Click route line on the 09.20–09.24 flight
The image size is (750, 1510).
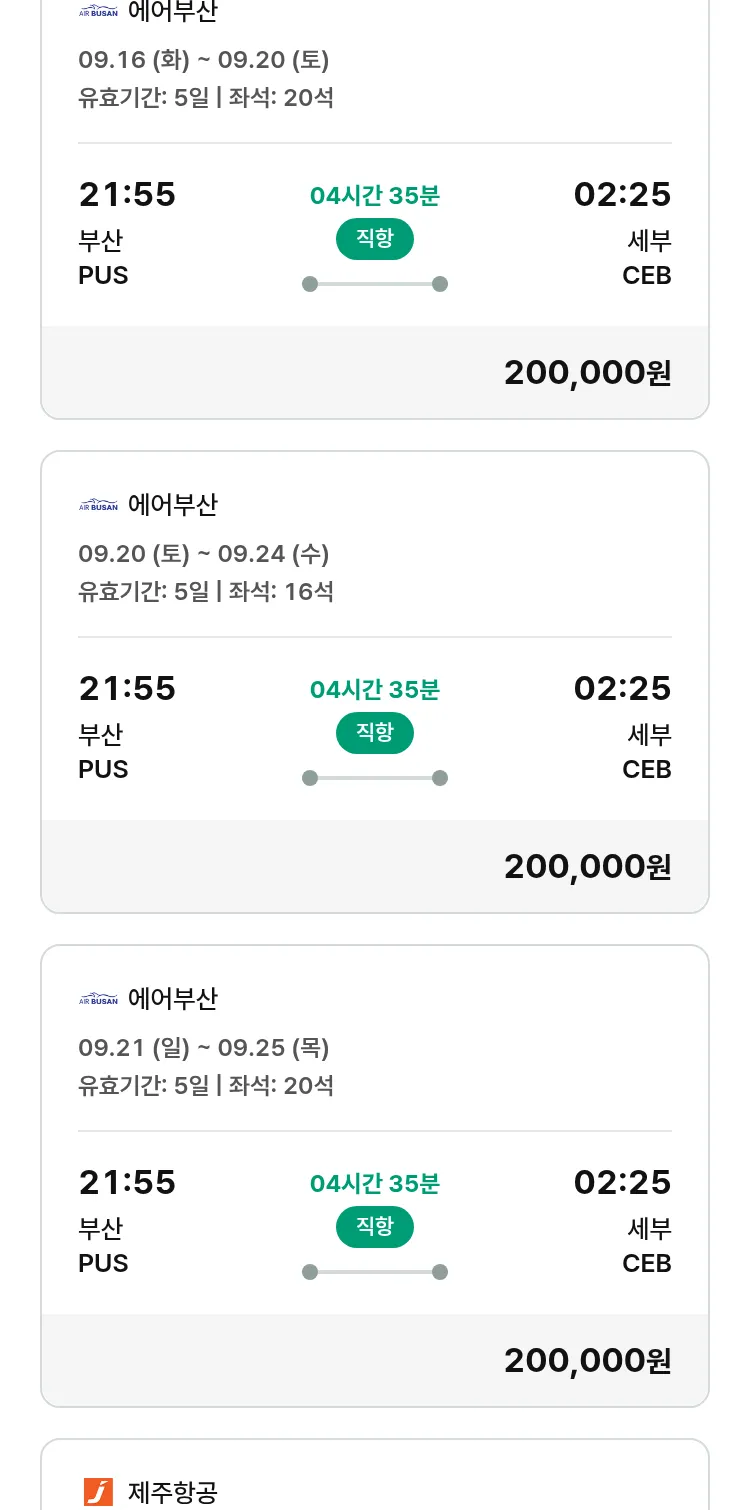click(x=374, y=778)
